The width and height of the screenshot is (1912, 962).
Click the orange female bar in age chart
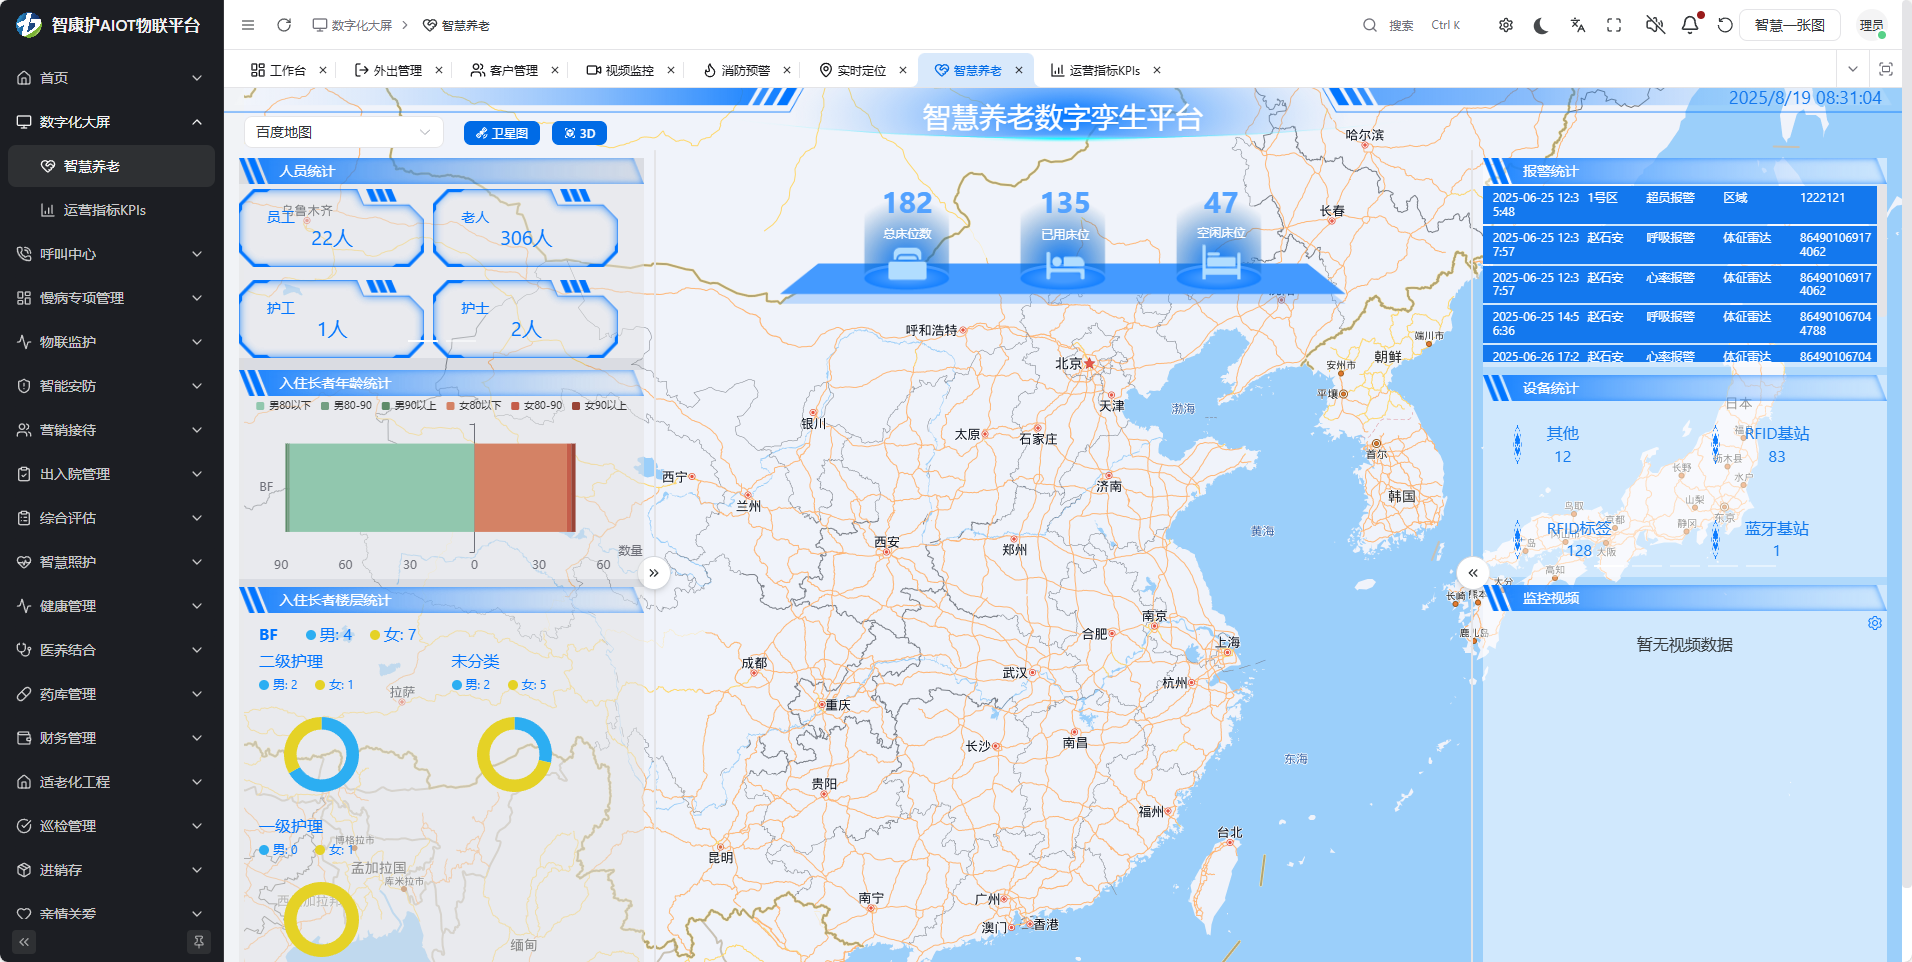point(521,487)
